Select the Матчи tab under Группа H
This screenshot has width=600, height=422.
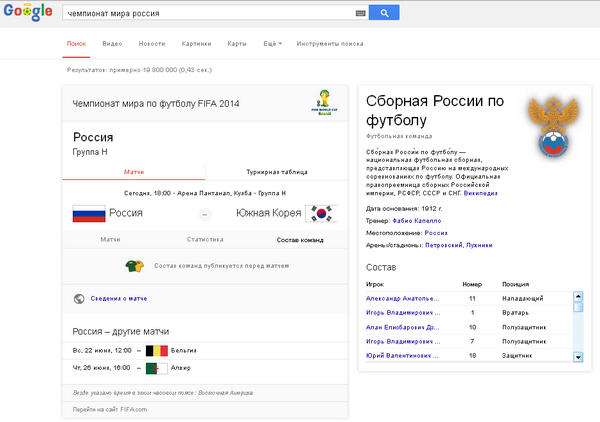point(134,172)
